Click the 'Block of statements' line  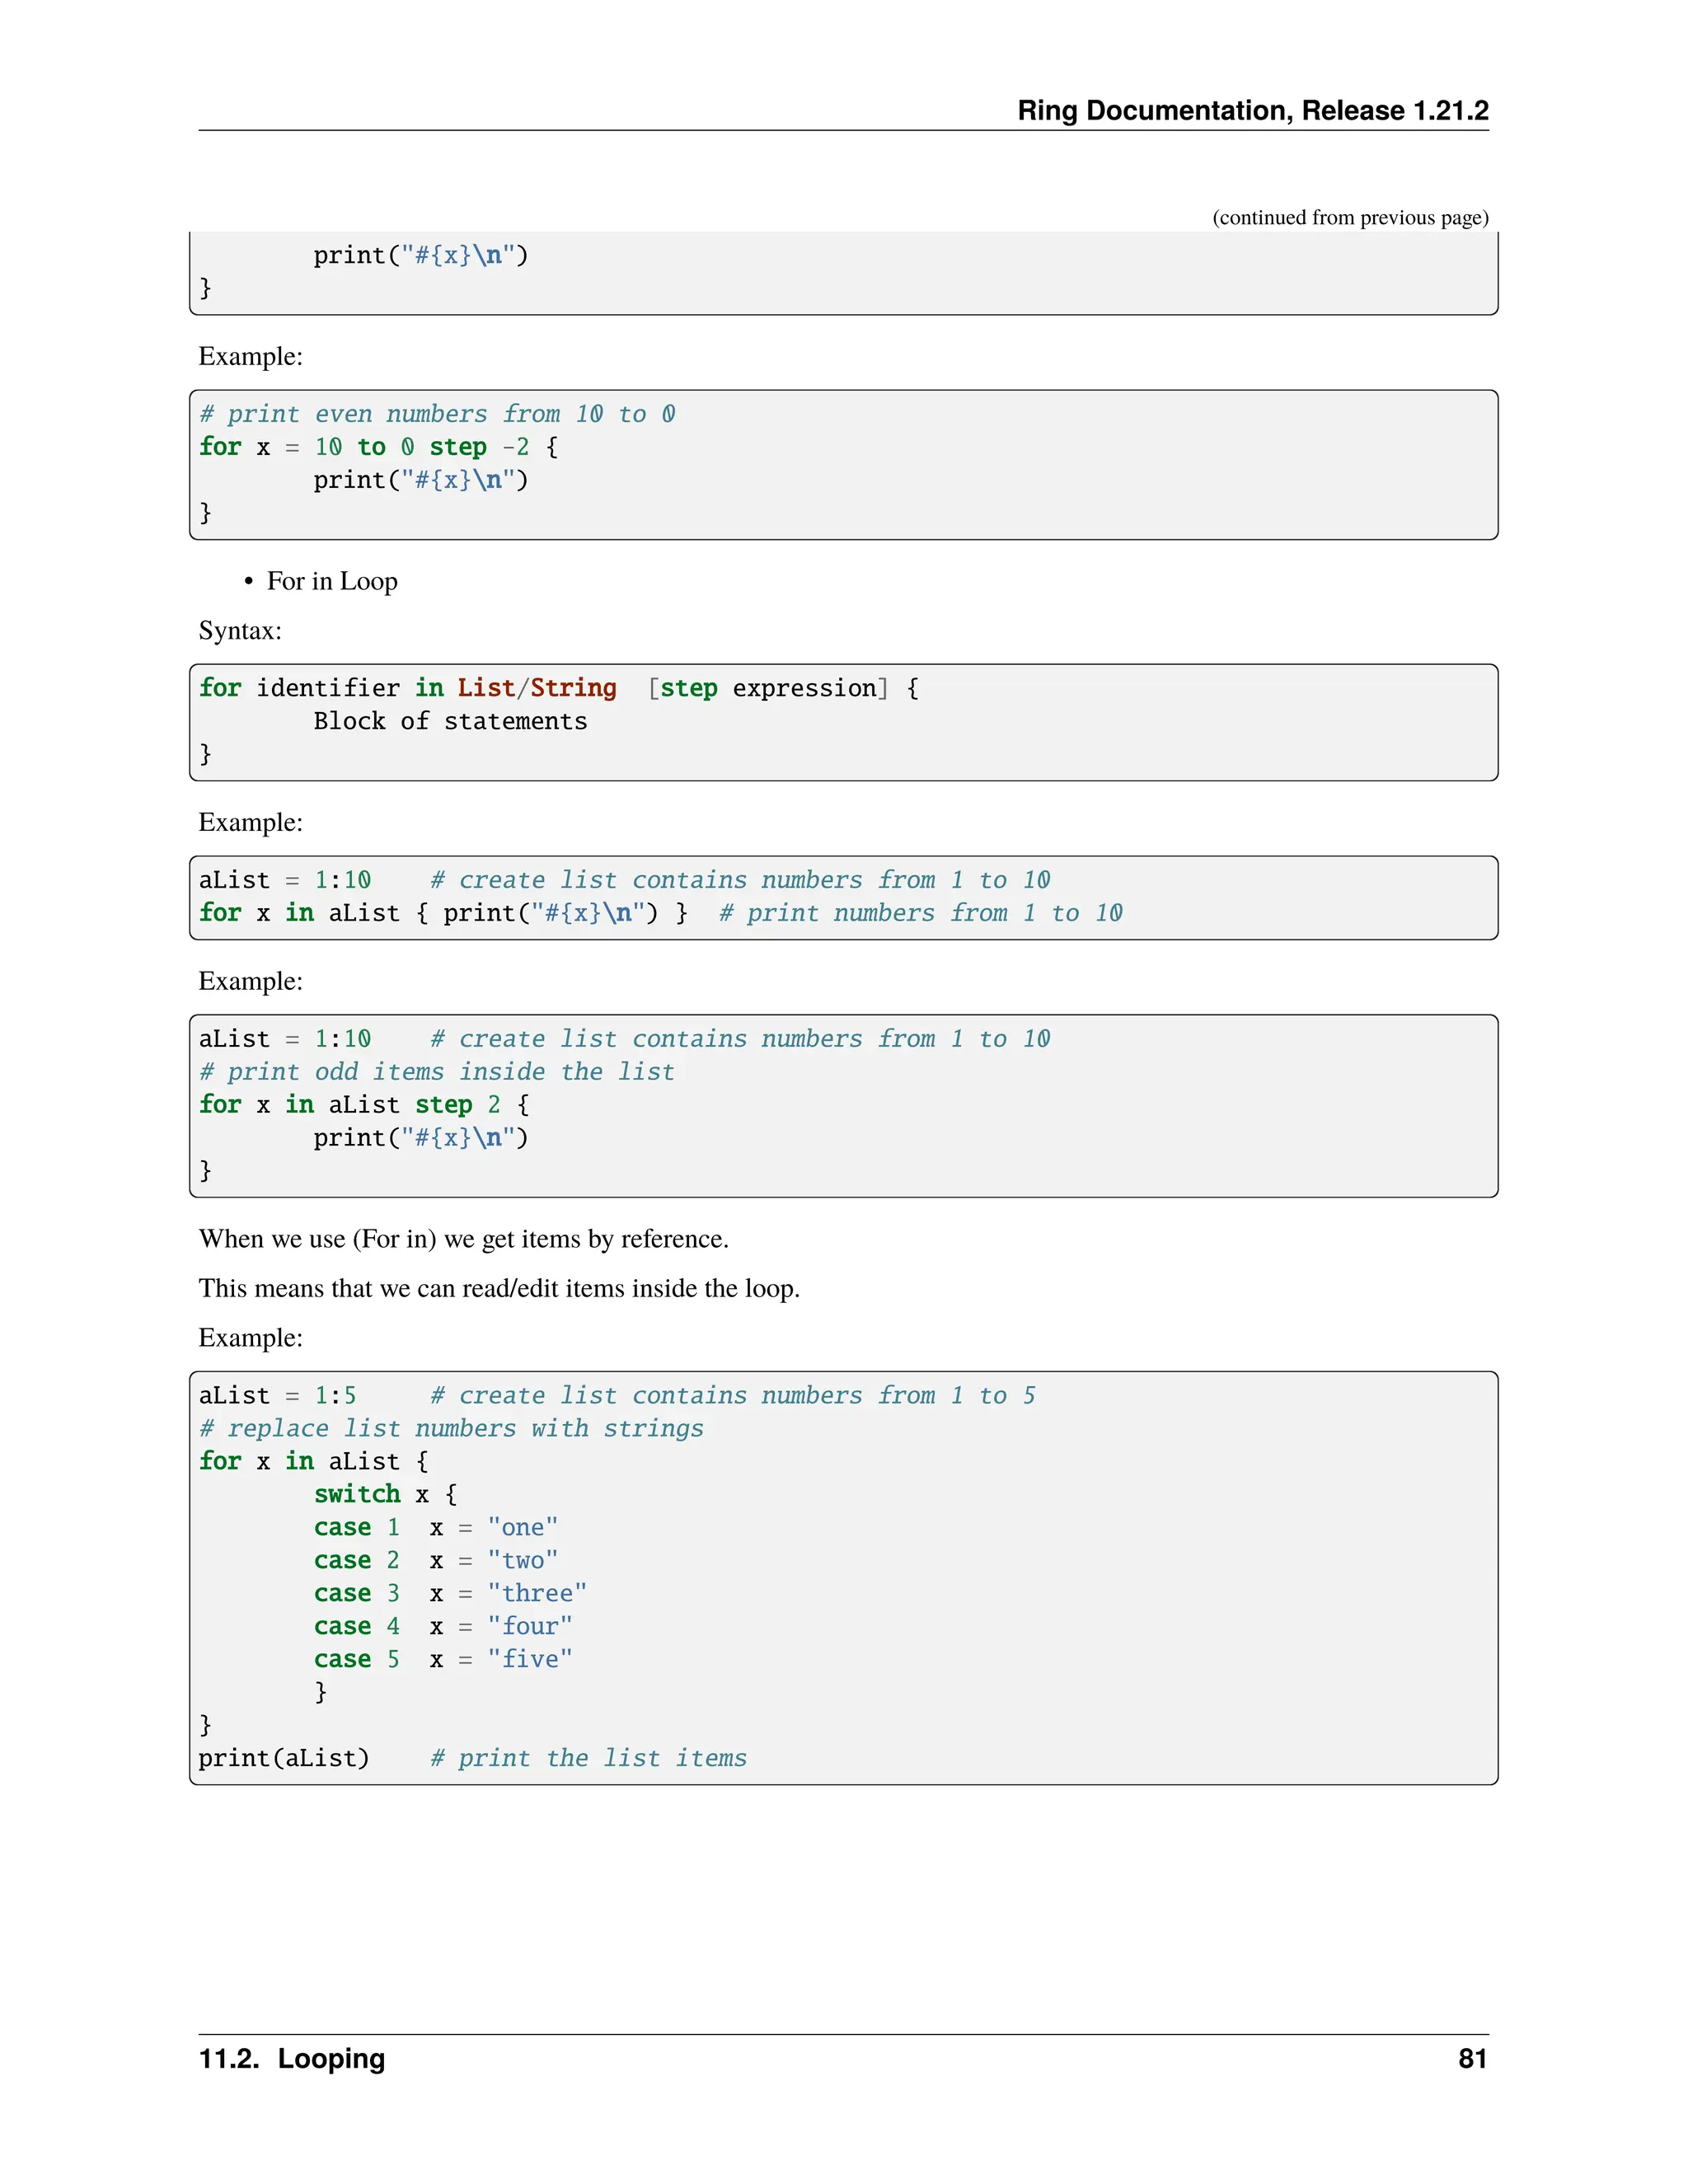point(450,721)
